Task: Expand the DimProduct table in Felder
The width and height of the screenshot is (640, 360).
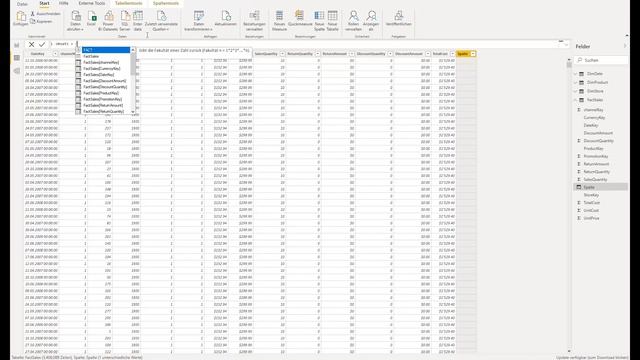Action: pyautogui.click(x=576, y=82)
